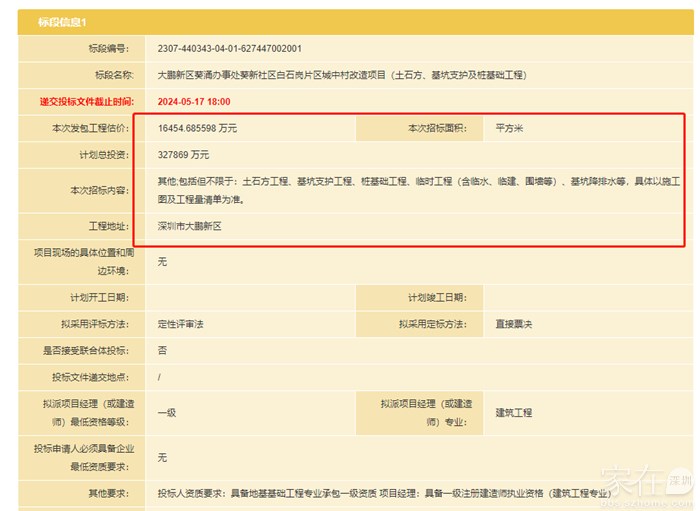700x511 pixels.
Task: Click the 建筑工程 specialty value
Action: [x=514, y=412]
